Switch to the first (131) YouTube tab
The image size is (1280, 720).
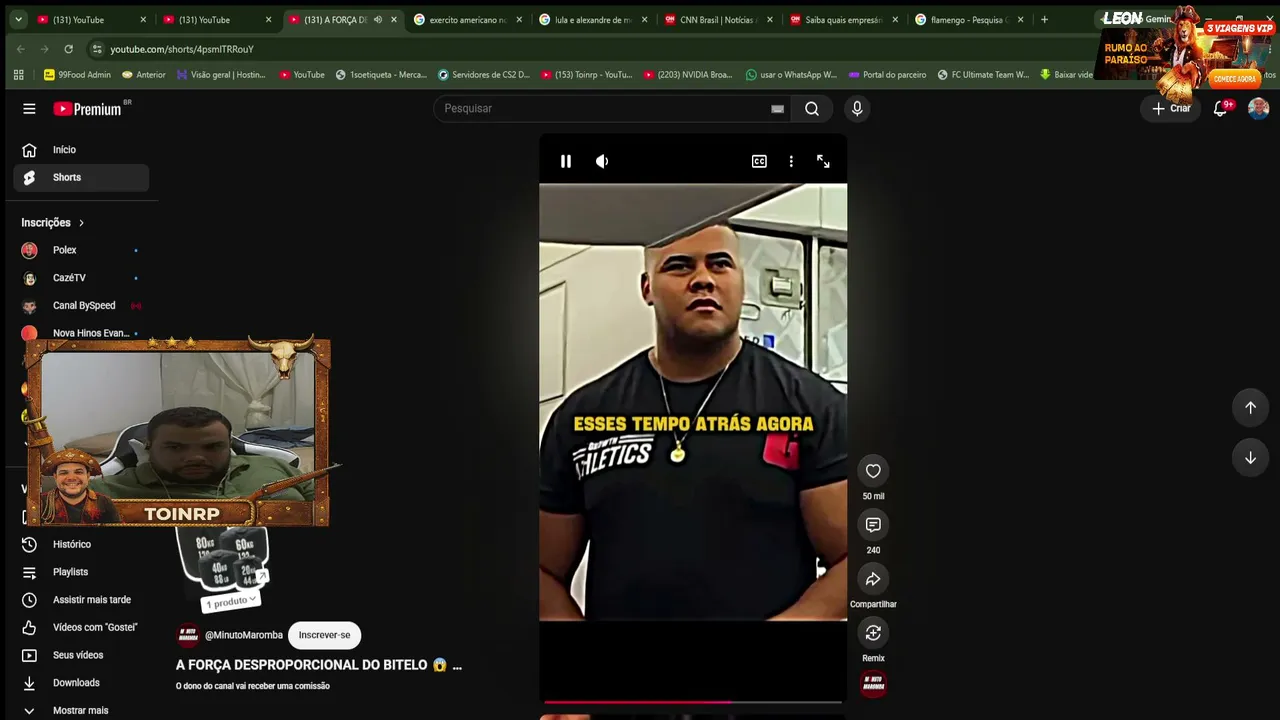(x=91, y=20)
